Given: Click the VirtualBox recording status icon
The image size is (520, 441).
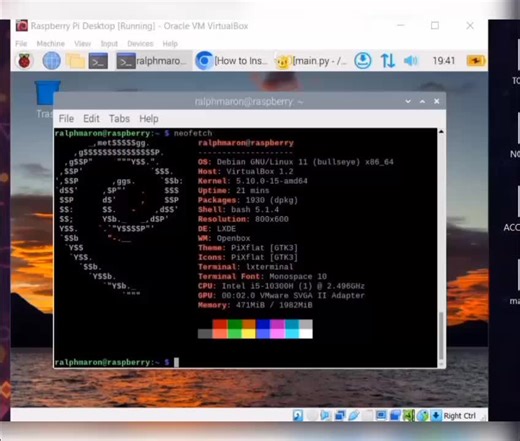Looking at the screenshot, I should click(x=395, y=415).
